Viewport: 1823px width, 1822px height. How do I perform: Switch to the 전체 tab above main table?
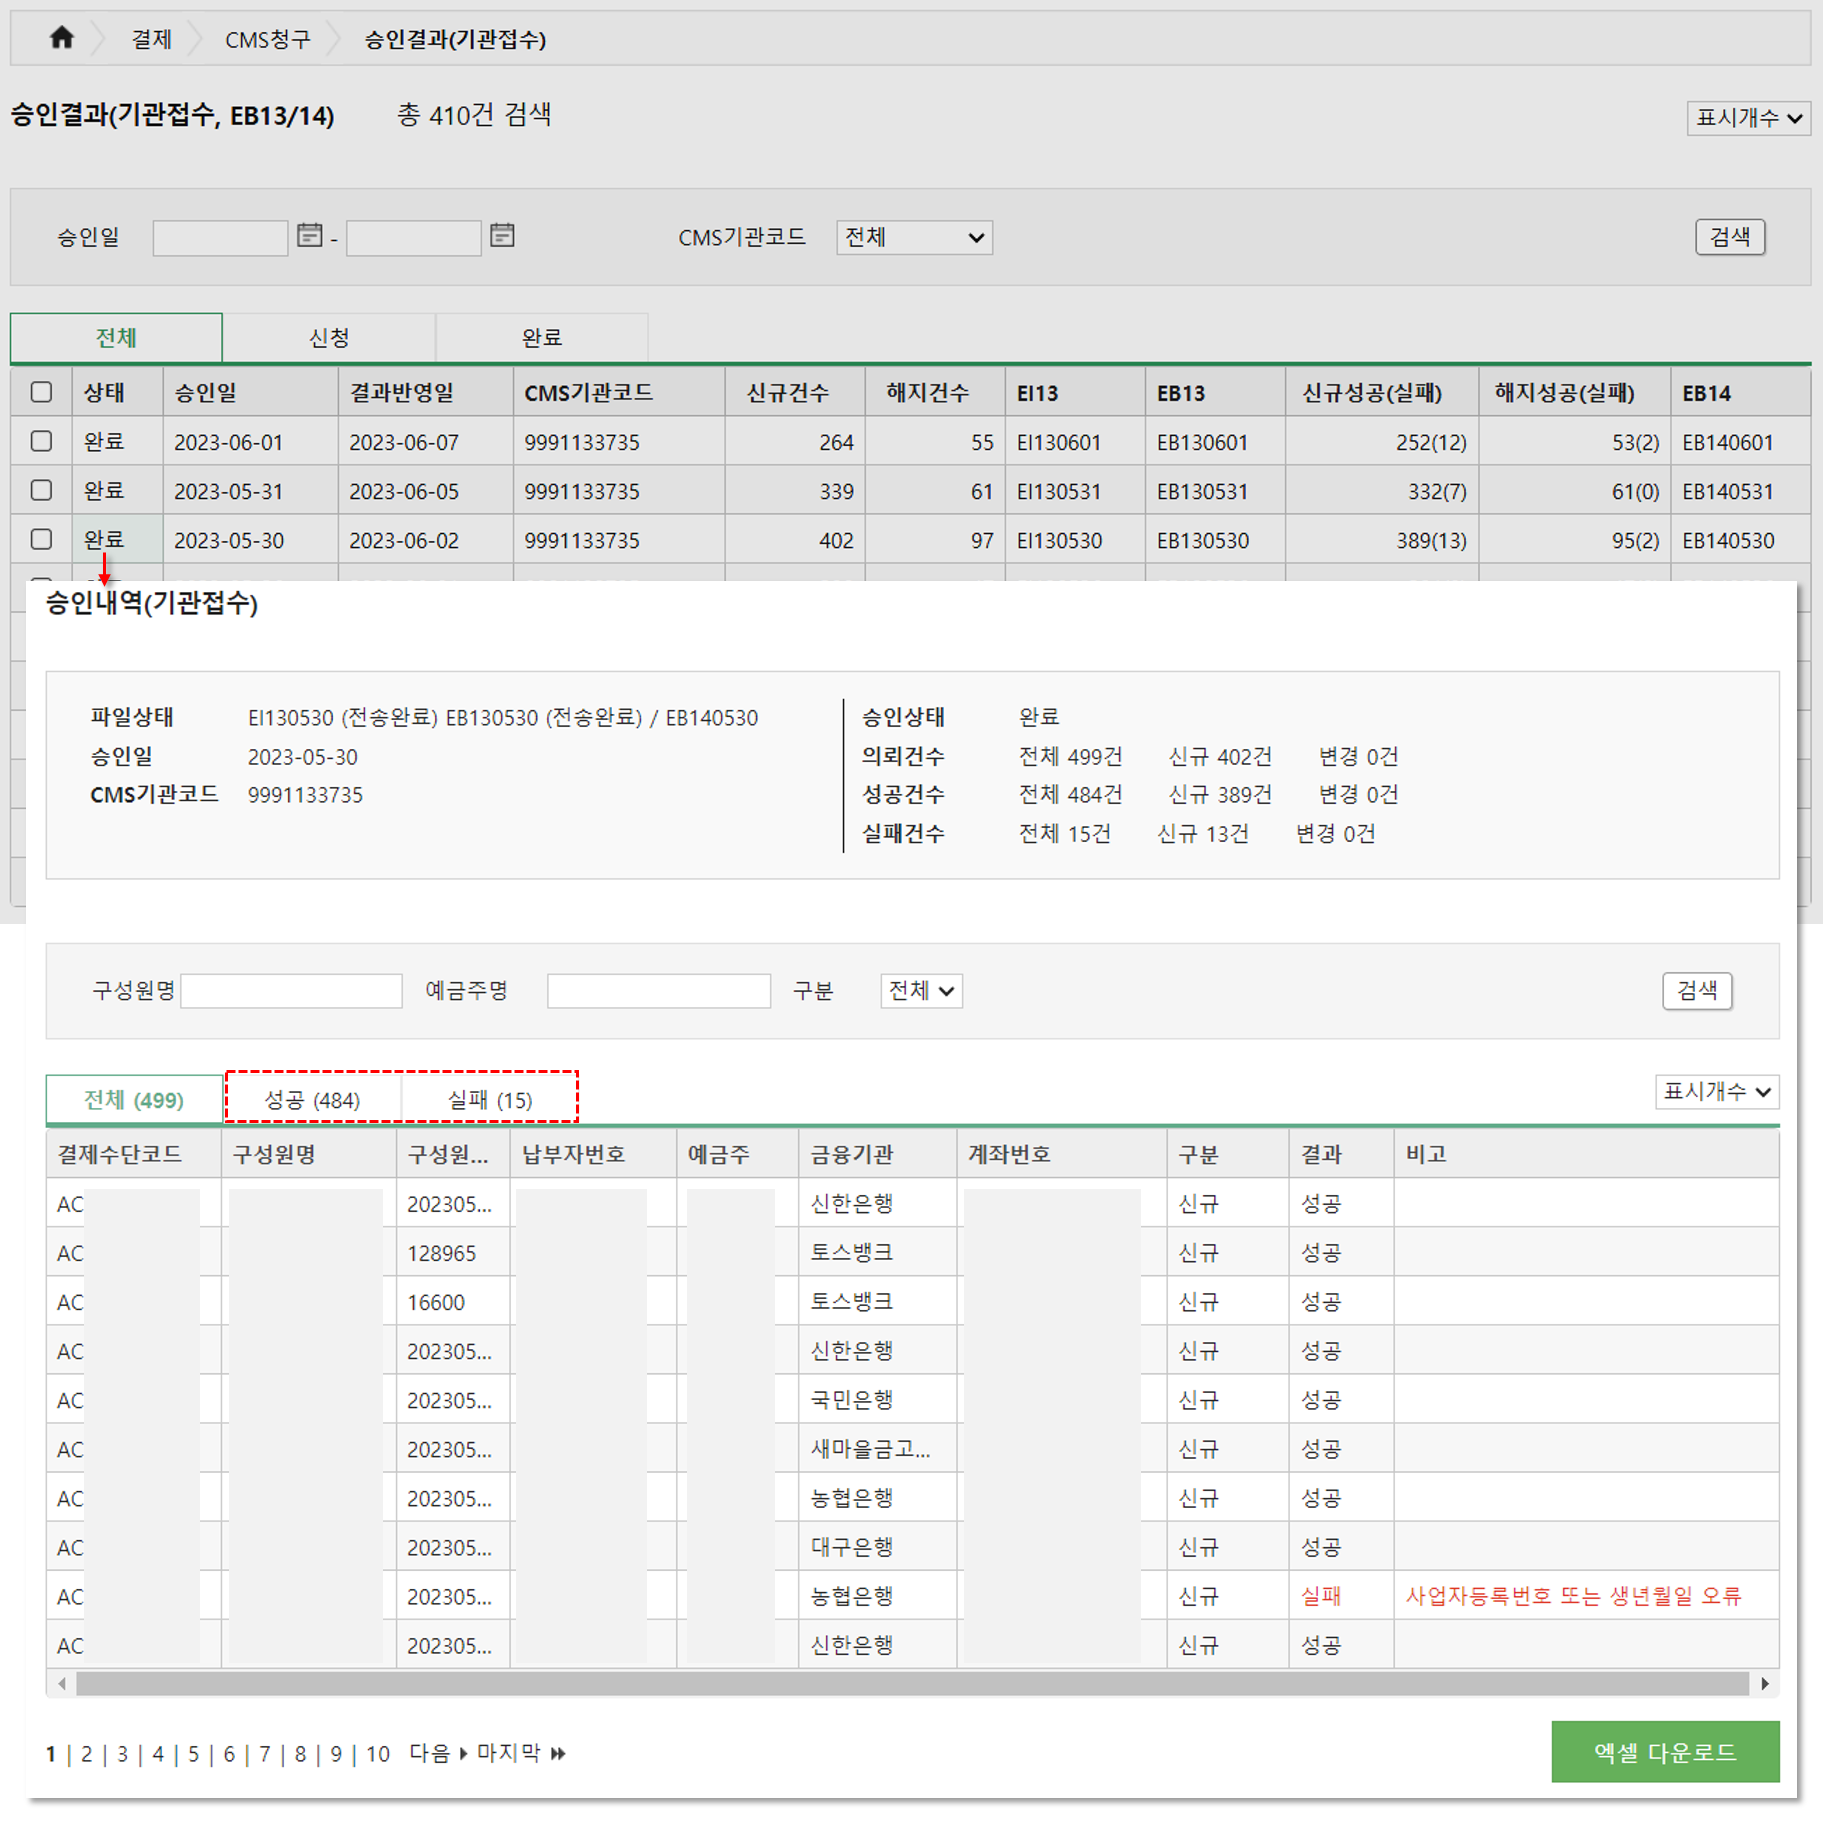coord(116,338)
